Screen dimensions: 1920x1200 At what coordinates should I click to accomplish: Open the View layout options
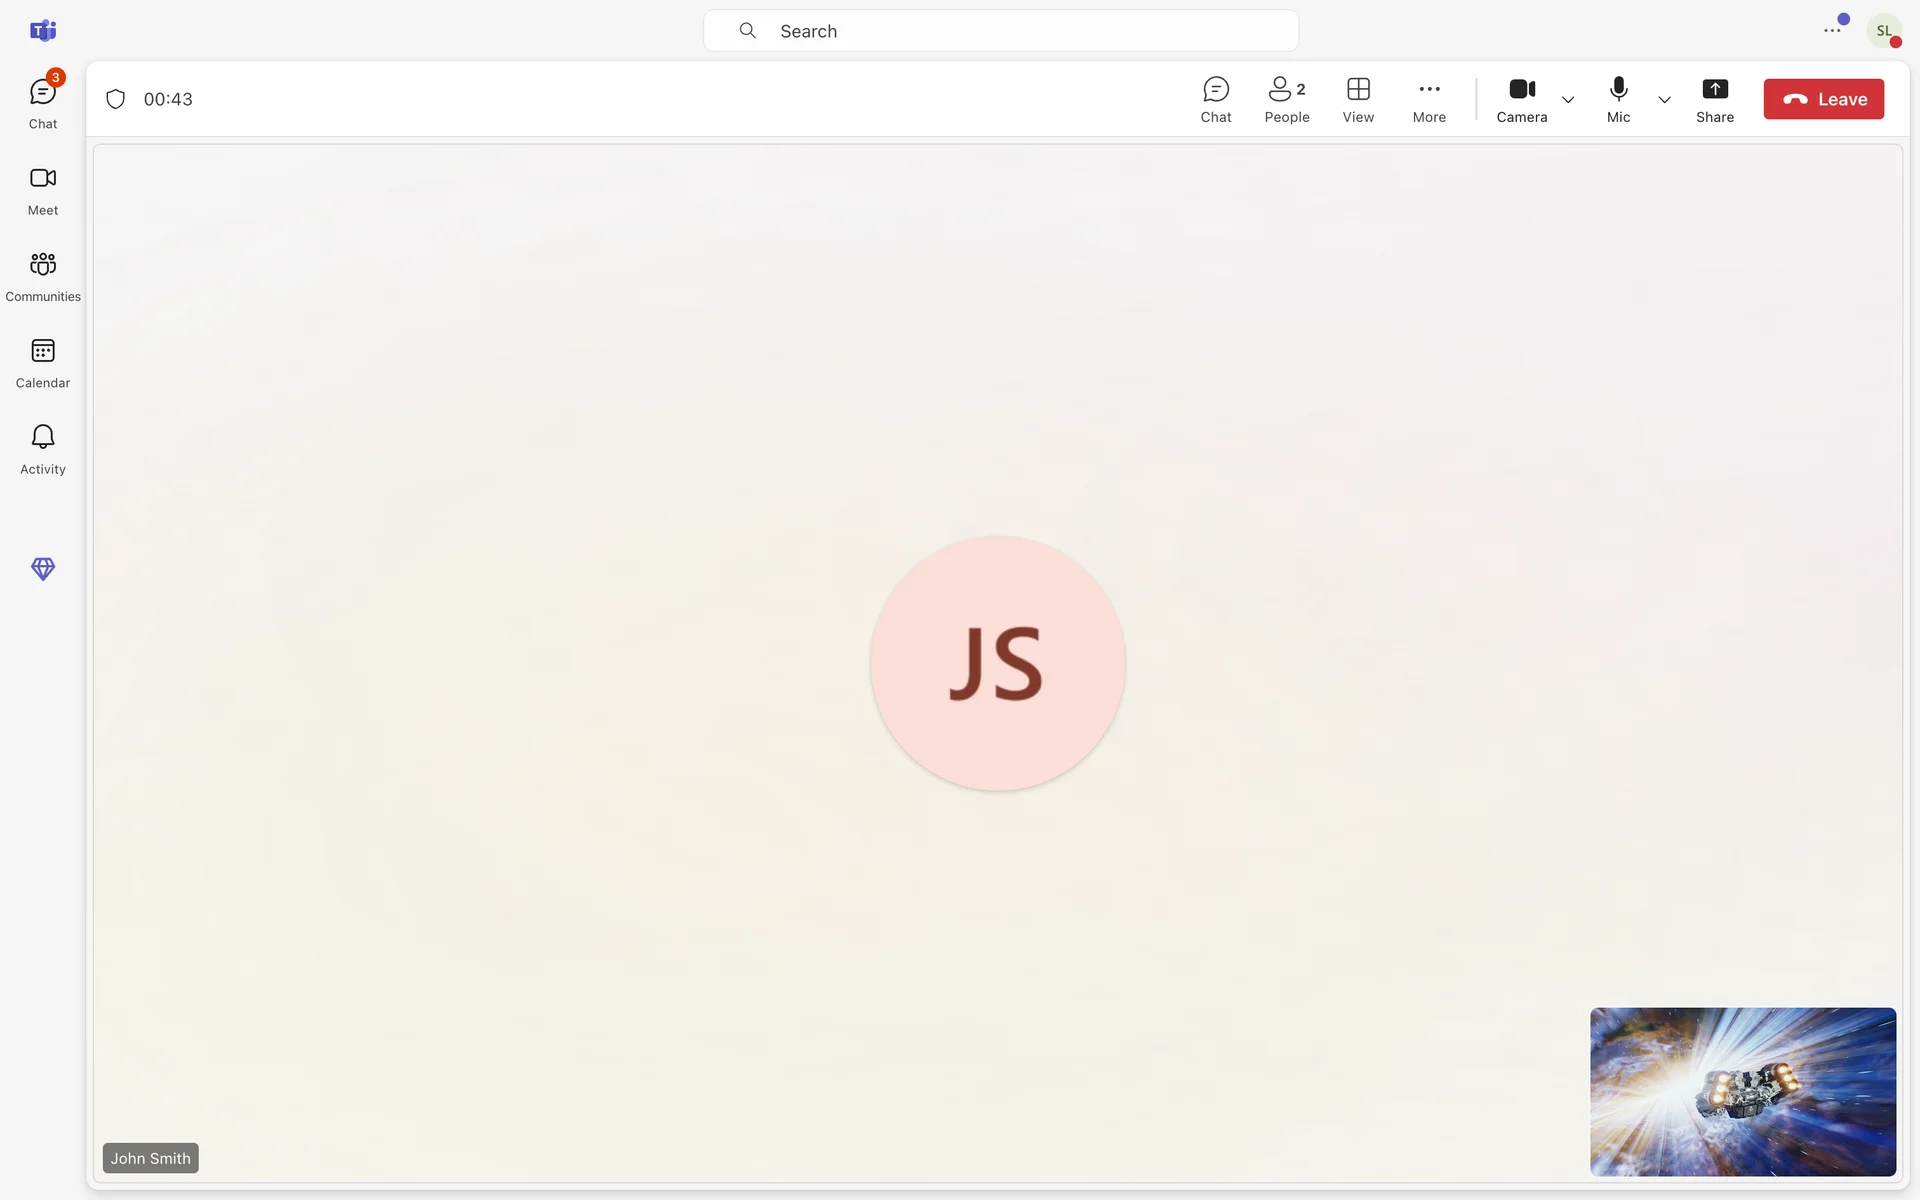pyautogui.click(x=1358, y=99)
